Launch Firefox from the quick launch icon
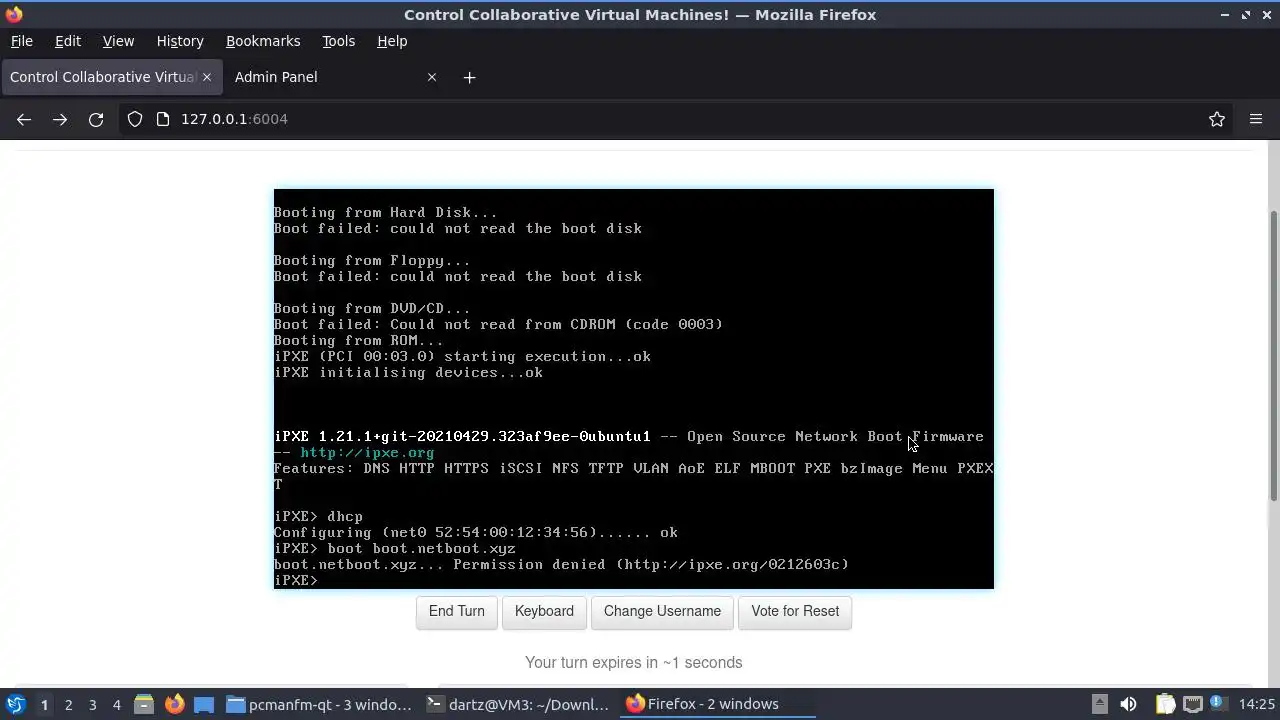Viewport: 1280px width, 720px height. pyautogui.click(x=174, y=704)
